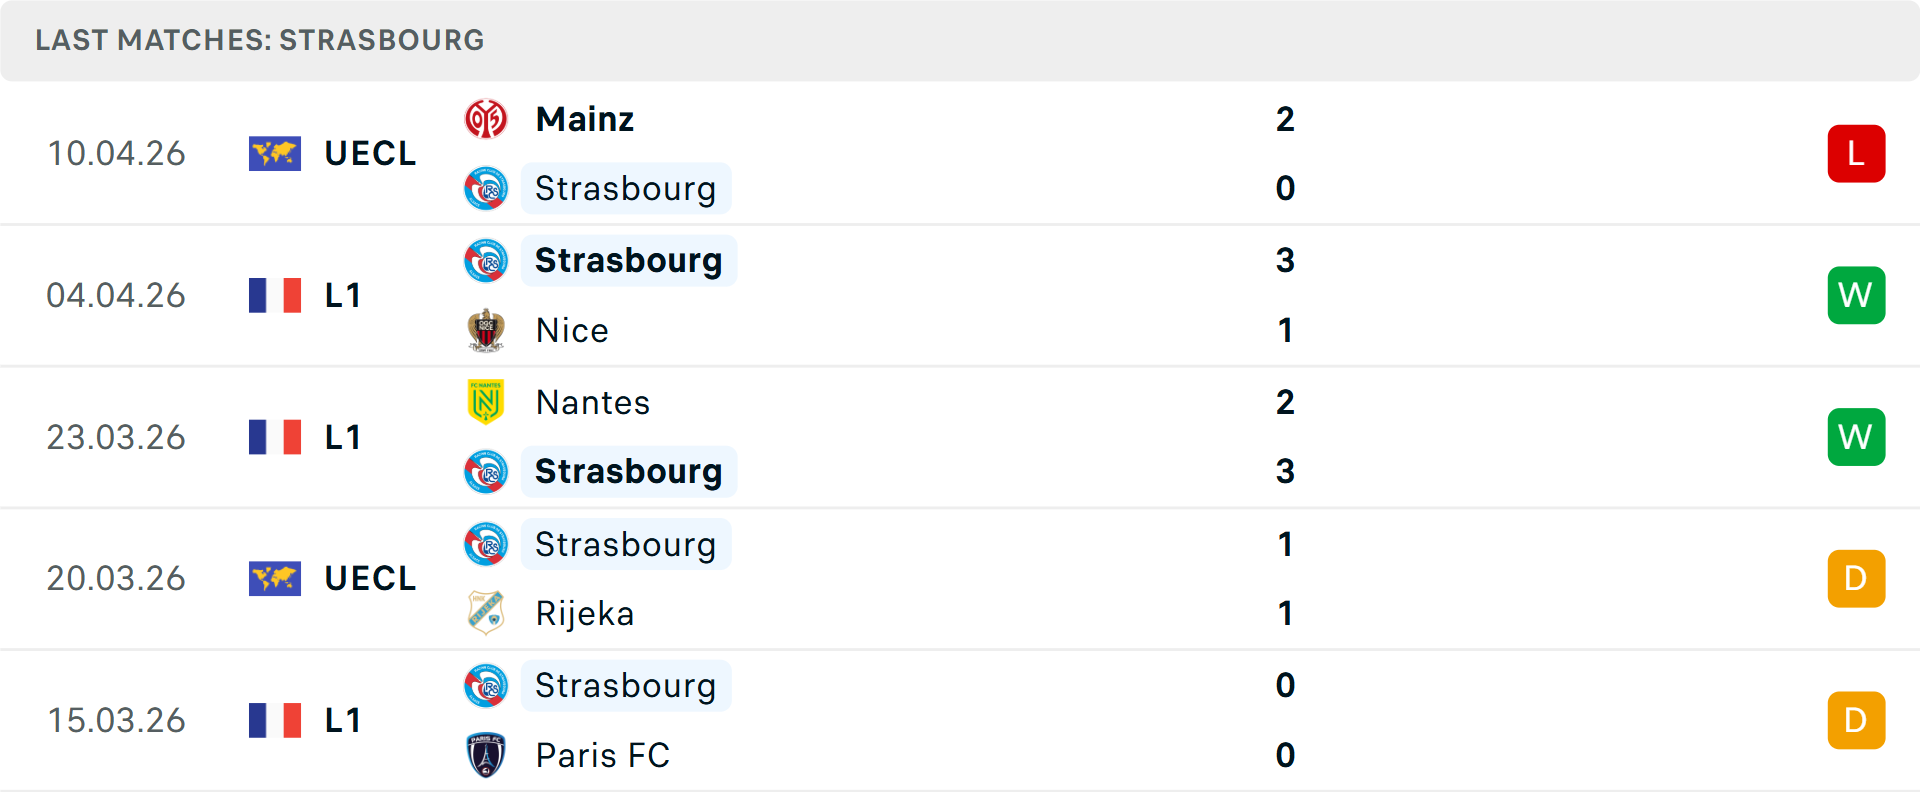
Task: Click the green W badge for Nice match
Action: 1856,296
